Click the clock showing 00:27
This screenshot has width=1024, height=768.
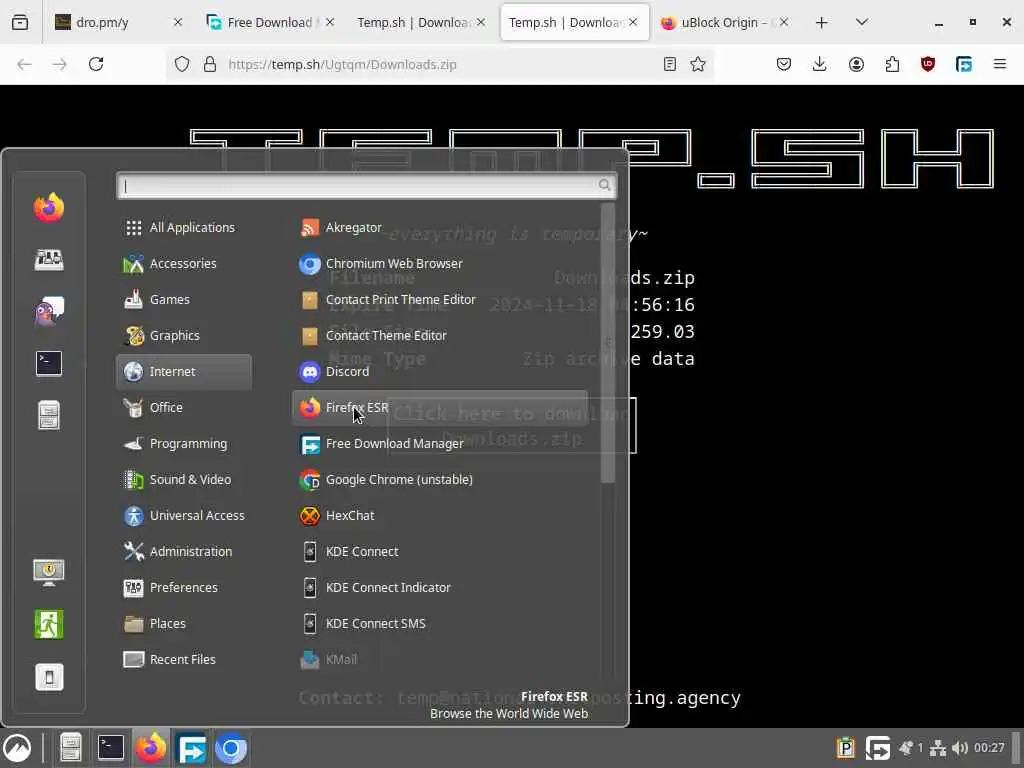click(989, 748)
